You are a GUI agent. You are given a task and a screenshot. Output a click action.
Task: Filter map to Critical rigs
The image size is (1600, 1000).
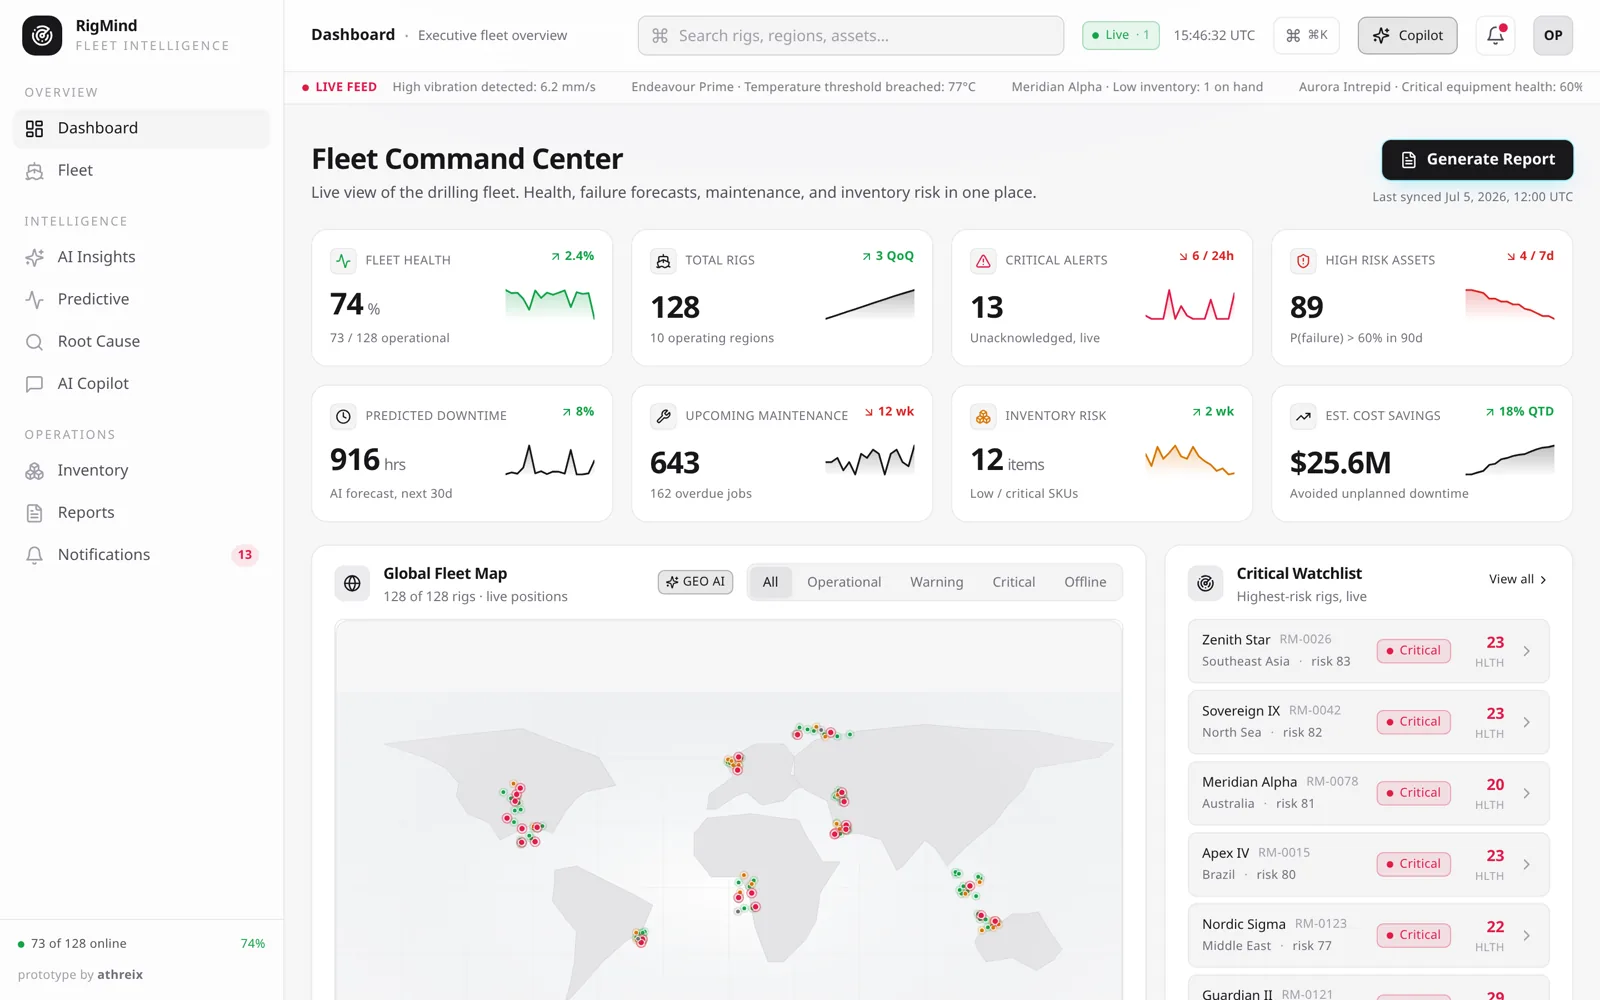[1013, 582]
